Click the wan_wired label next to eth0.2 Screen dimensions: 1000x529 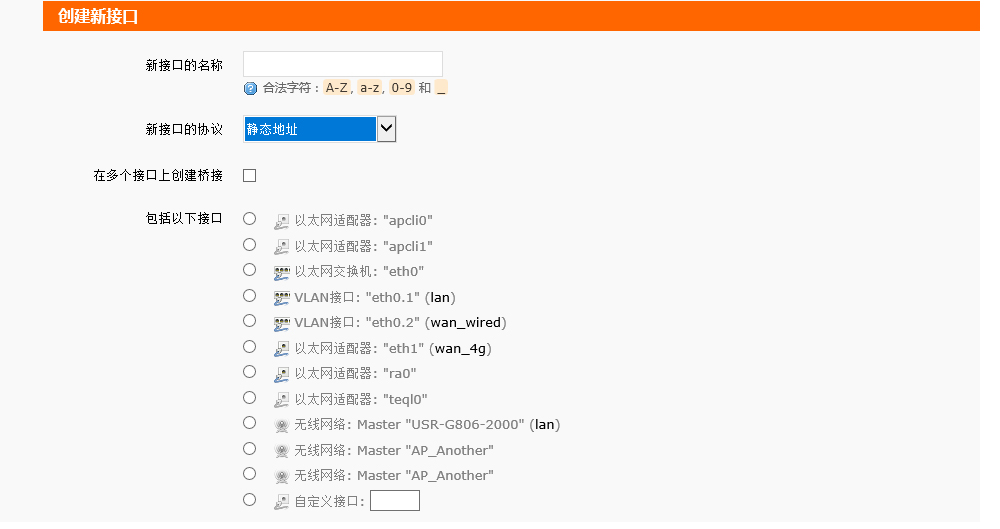click(466, 323)
